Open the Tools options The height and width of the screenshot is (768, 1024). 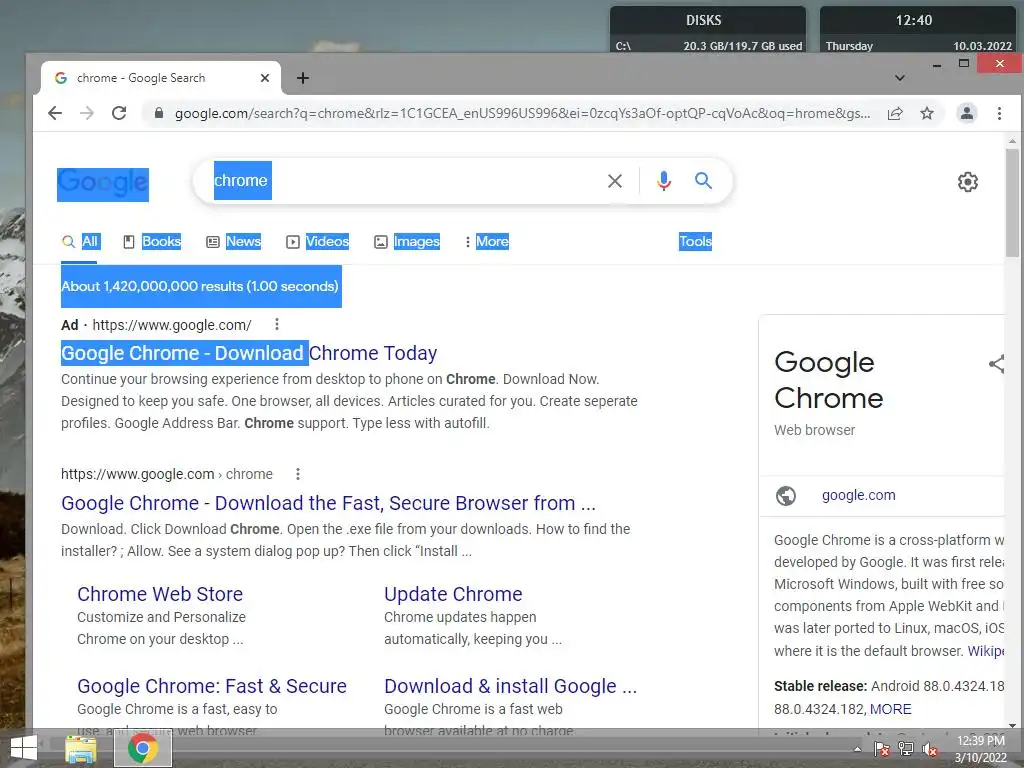(696, 242)
